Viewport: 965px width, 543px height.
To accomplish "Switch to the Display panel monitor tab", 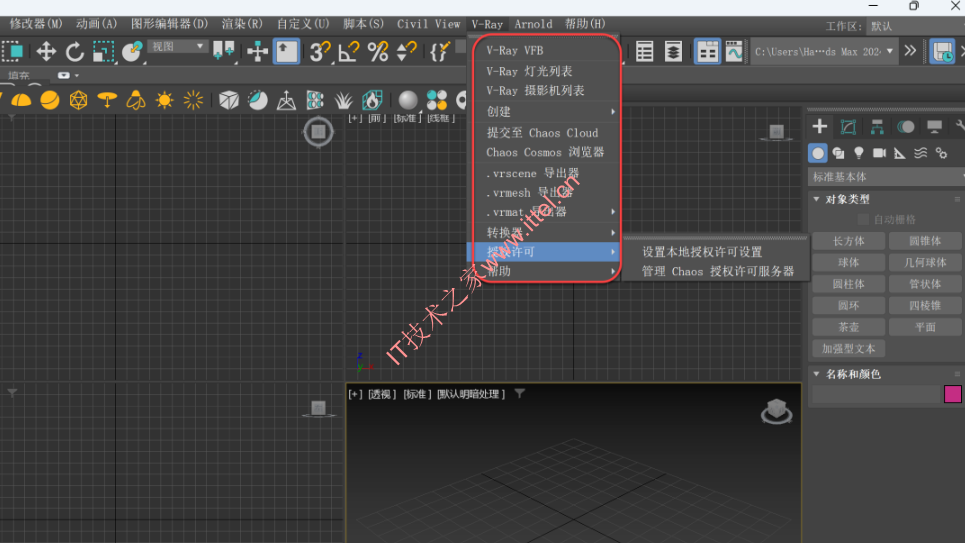I will click(934, 127).
